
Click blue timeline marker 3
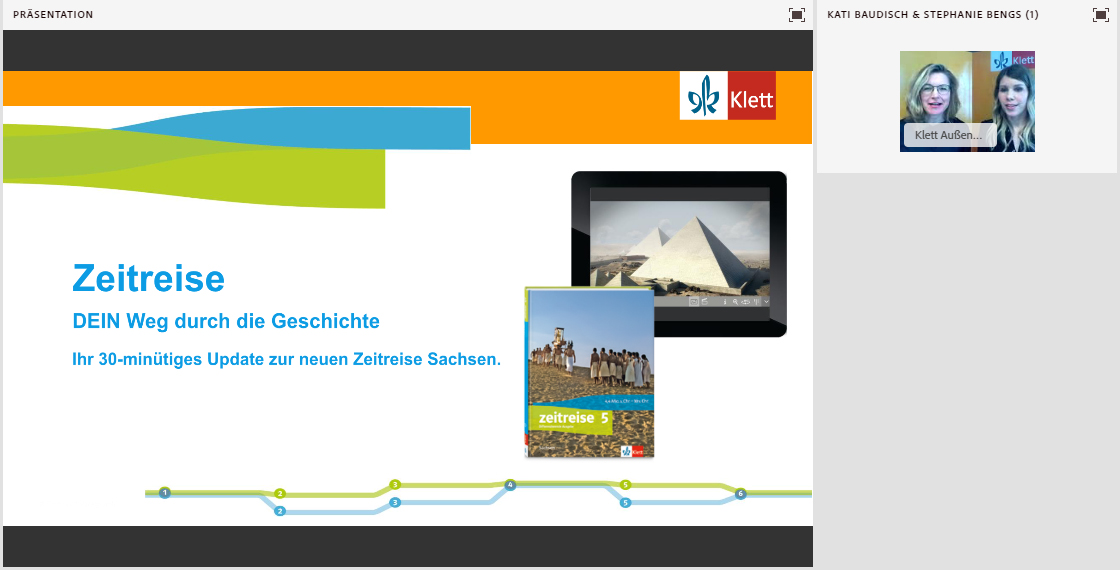[395, 503]
